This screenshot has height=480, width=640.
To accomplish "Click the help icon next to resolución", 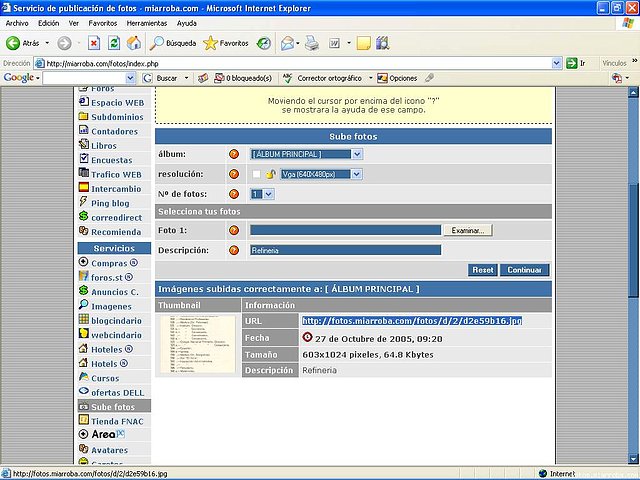I will [x=234, y=174].
